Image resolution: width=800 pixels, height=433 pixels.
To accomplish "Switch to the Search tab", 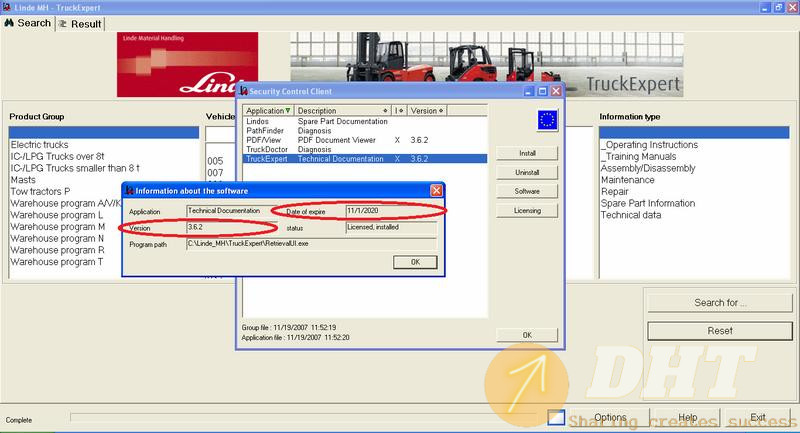I will coord(28,23).
